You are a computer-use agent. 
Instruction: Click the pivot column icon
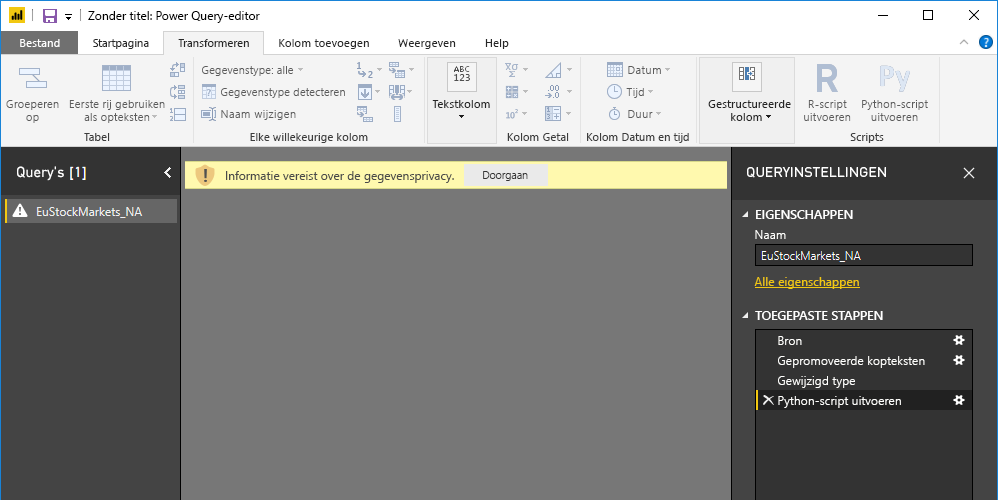(x=365, y=114)
